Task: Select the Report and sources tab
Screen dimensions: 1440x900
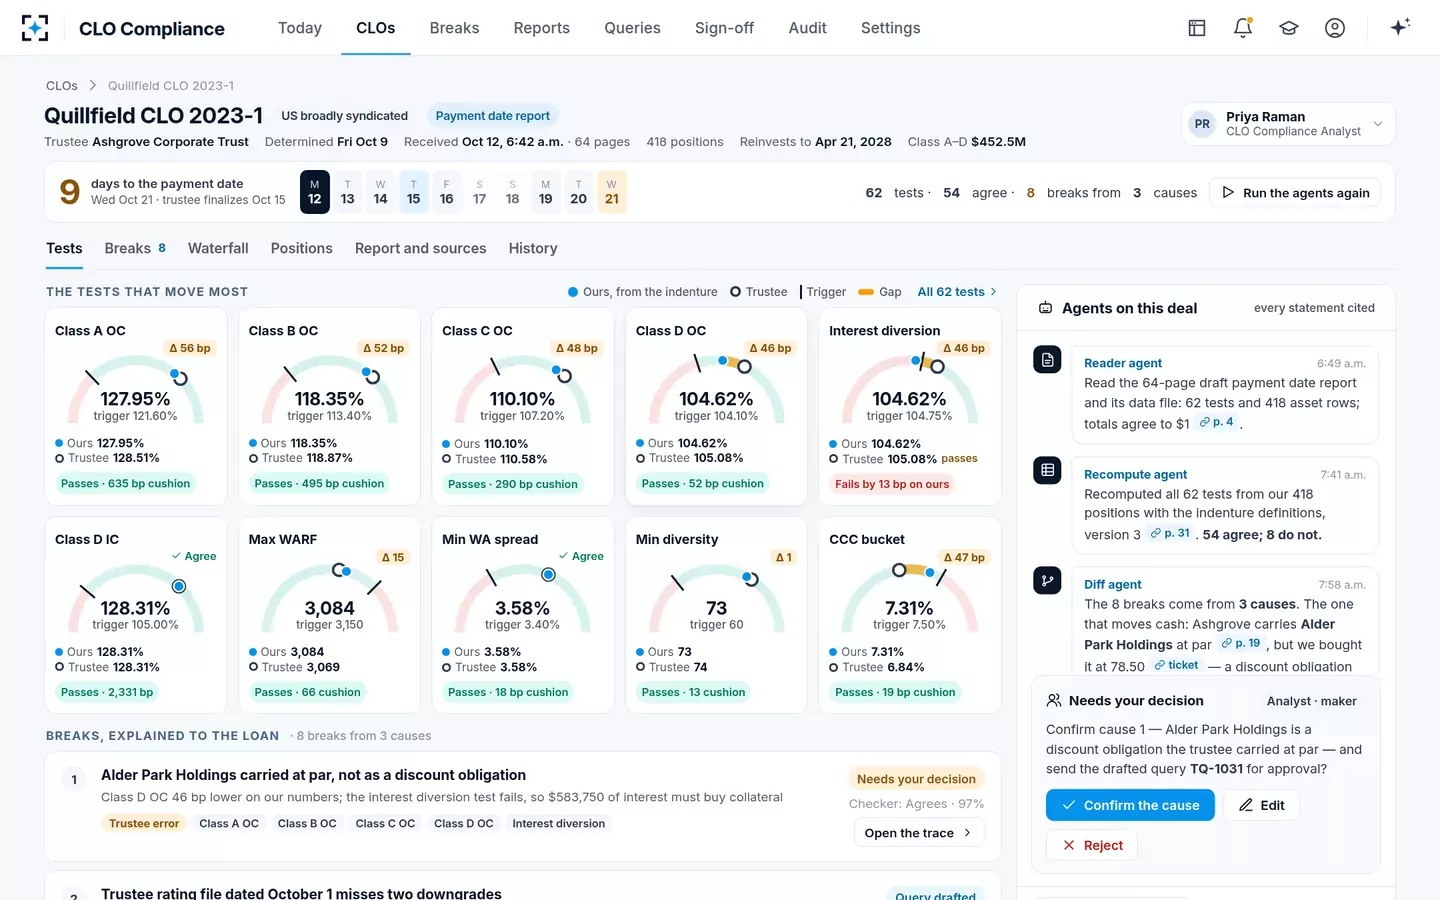Action: (420, 248)
